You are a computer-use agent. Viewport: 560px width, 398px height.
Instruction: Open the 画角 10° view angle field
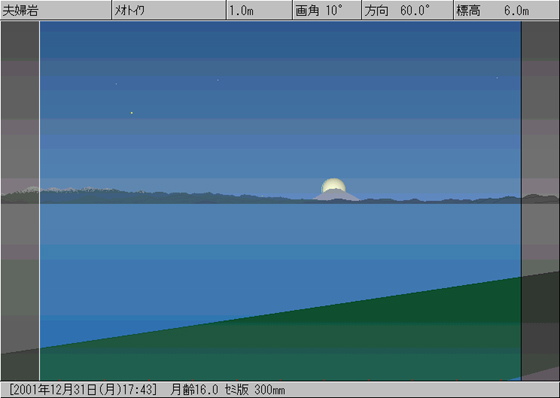point(327,10)
